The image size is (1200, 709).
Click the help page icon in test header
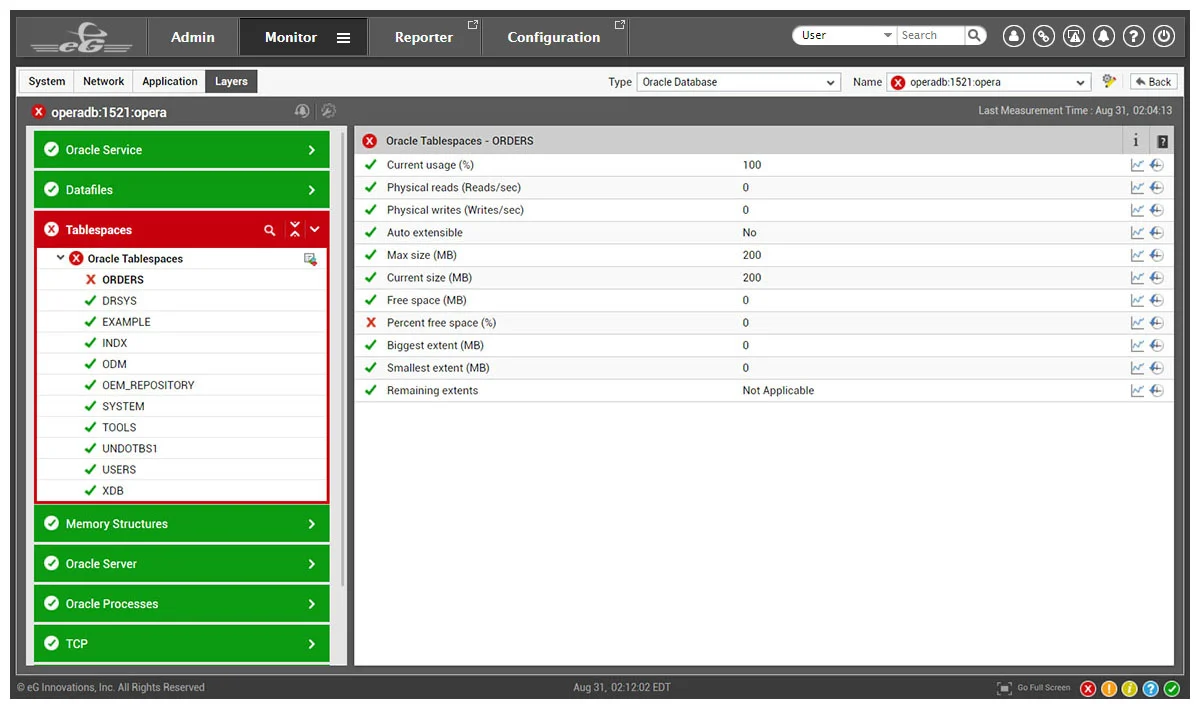[1162, 142]
